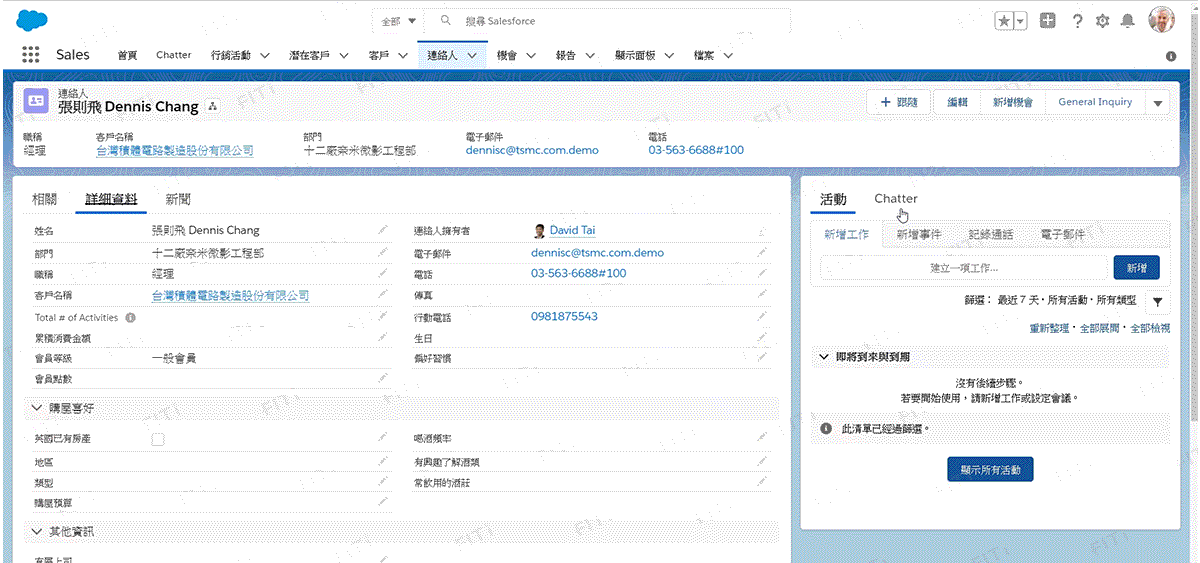
Task: Open the setup gear icon
Action: pyautogui.click(x=1102, y=21)
